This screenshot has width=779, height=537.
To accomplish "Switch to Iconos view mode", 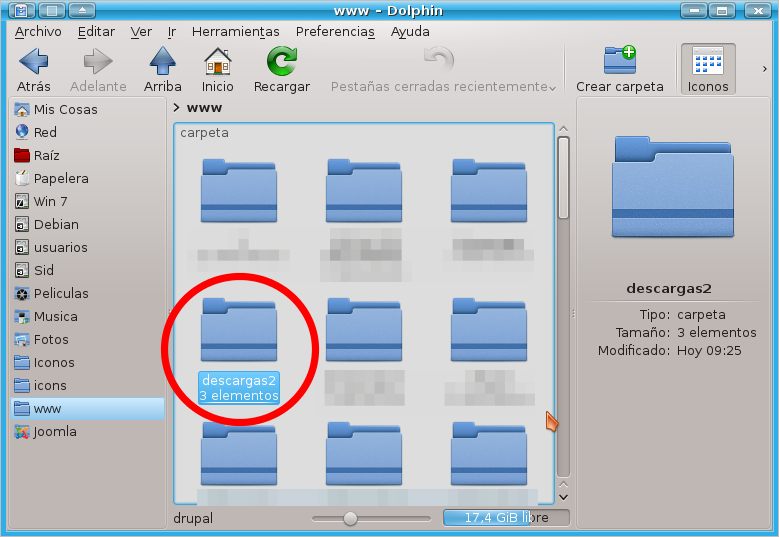I will coord(708,69).
